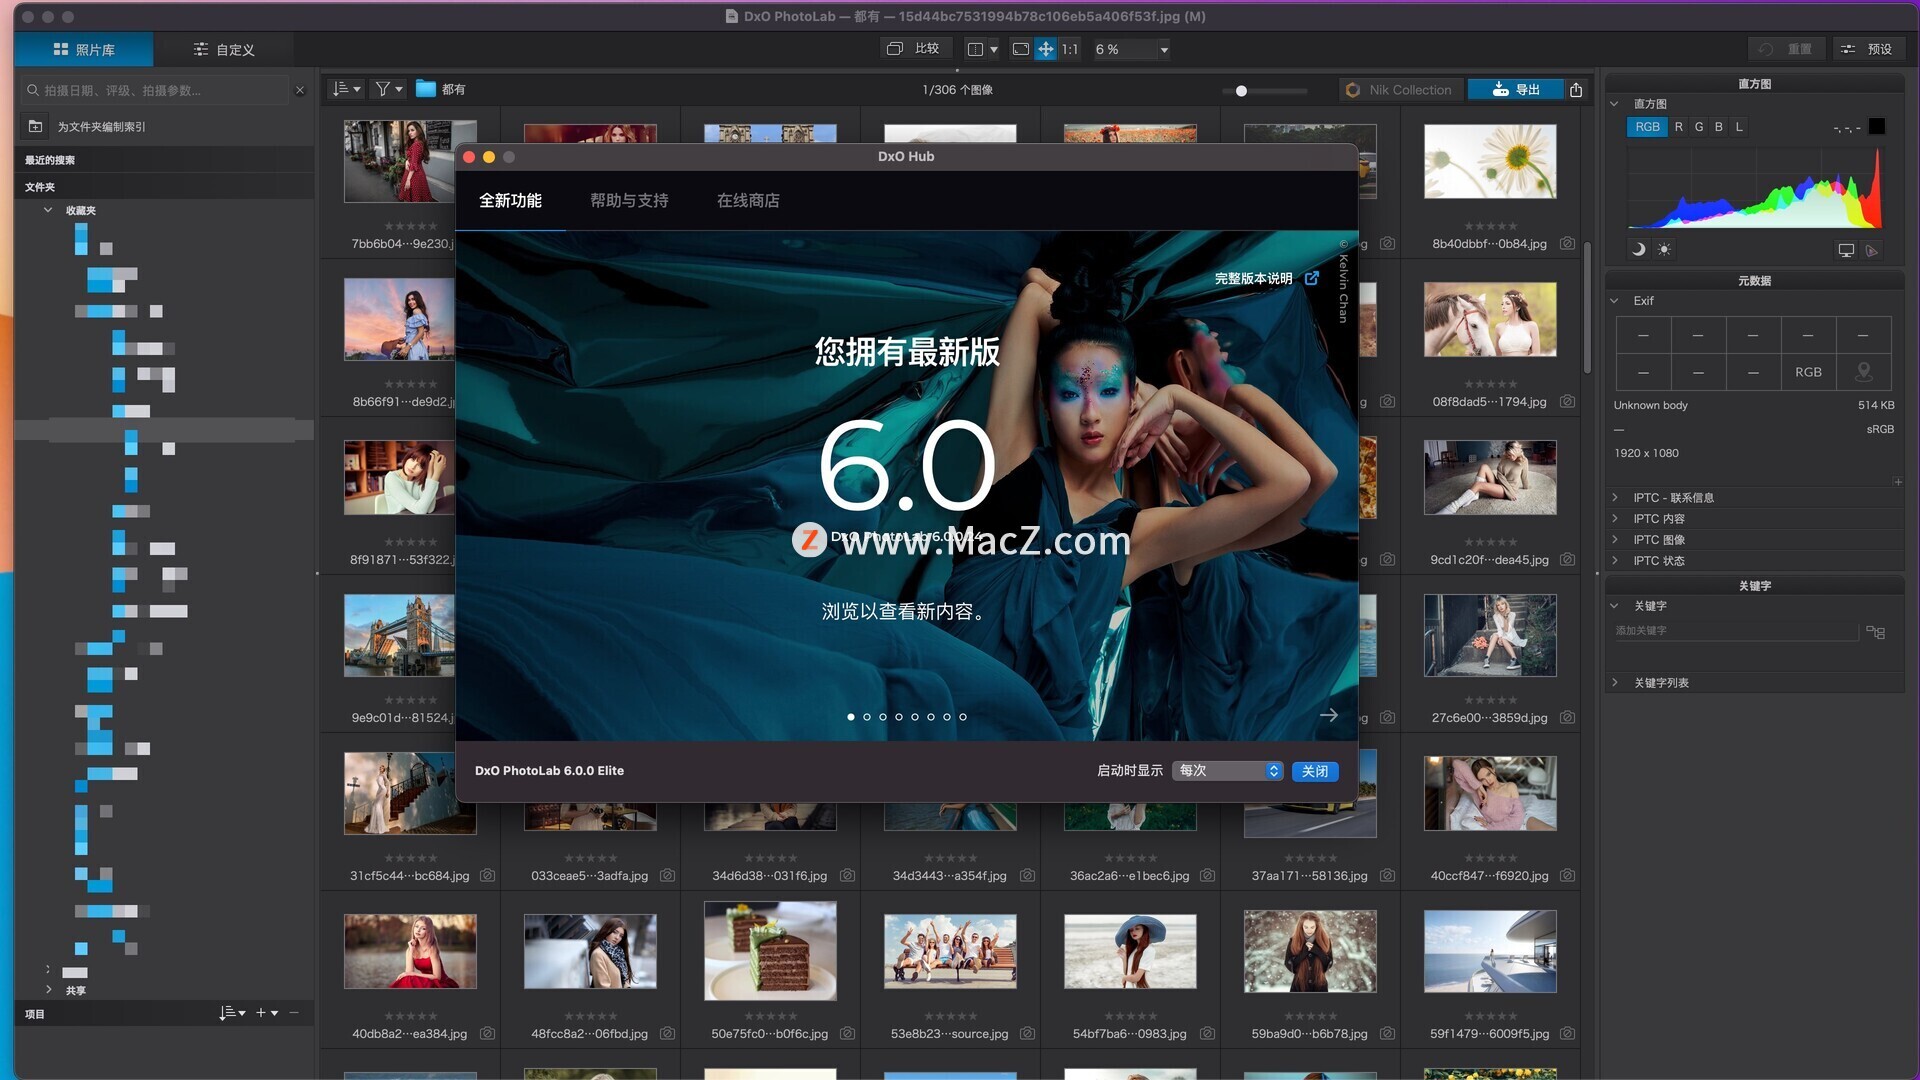This screenshot has height=1080, width=1920.
Task: Click camera icon beside 59f1479…6009f5.jpg
Action: [1567, 1033]
